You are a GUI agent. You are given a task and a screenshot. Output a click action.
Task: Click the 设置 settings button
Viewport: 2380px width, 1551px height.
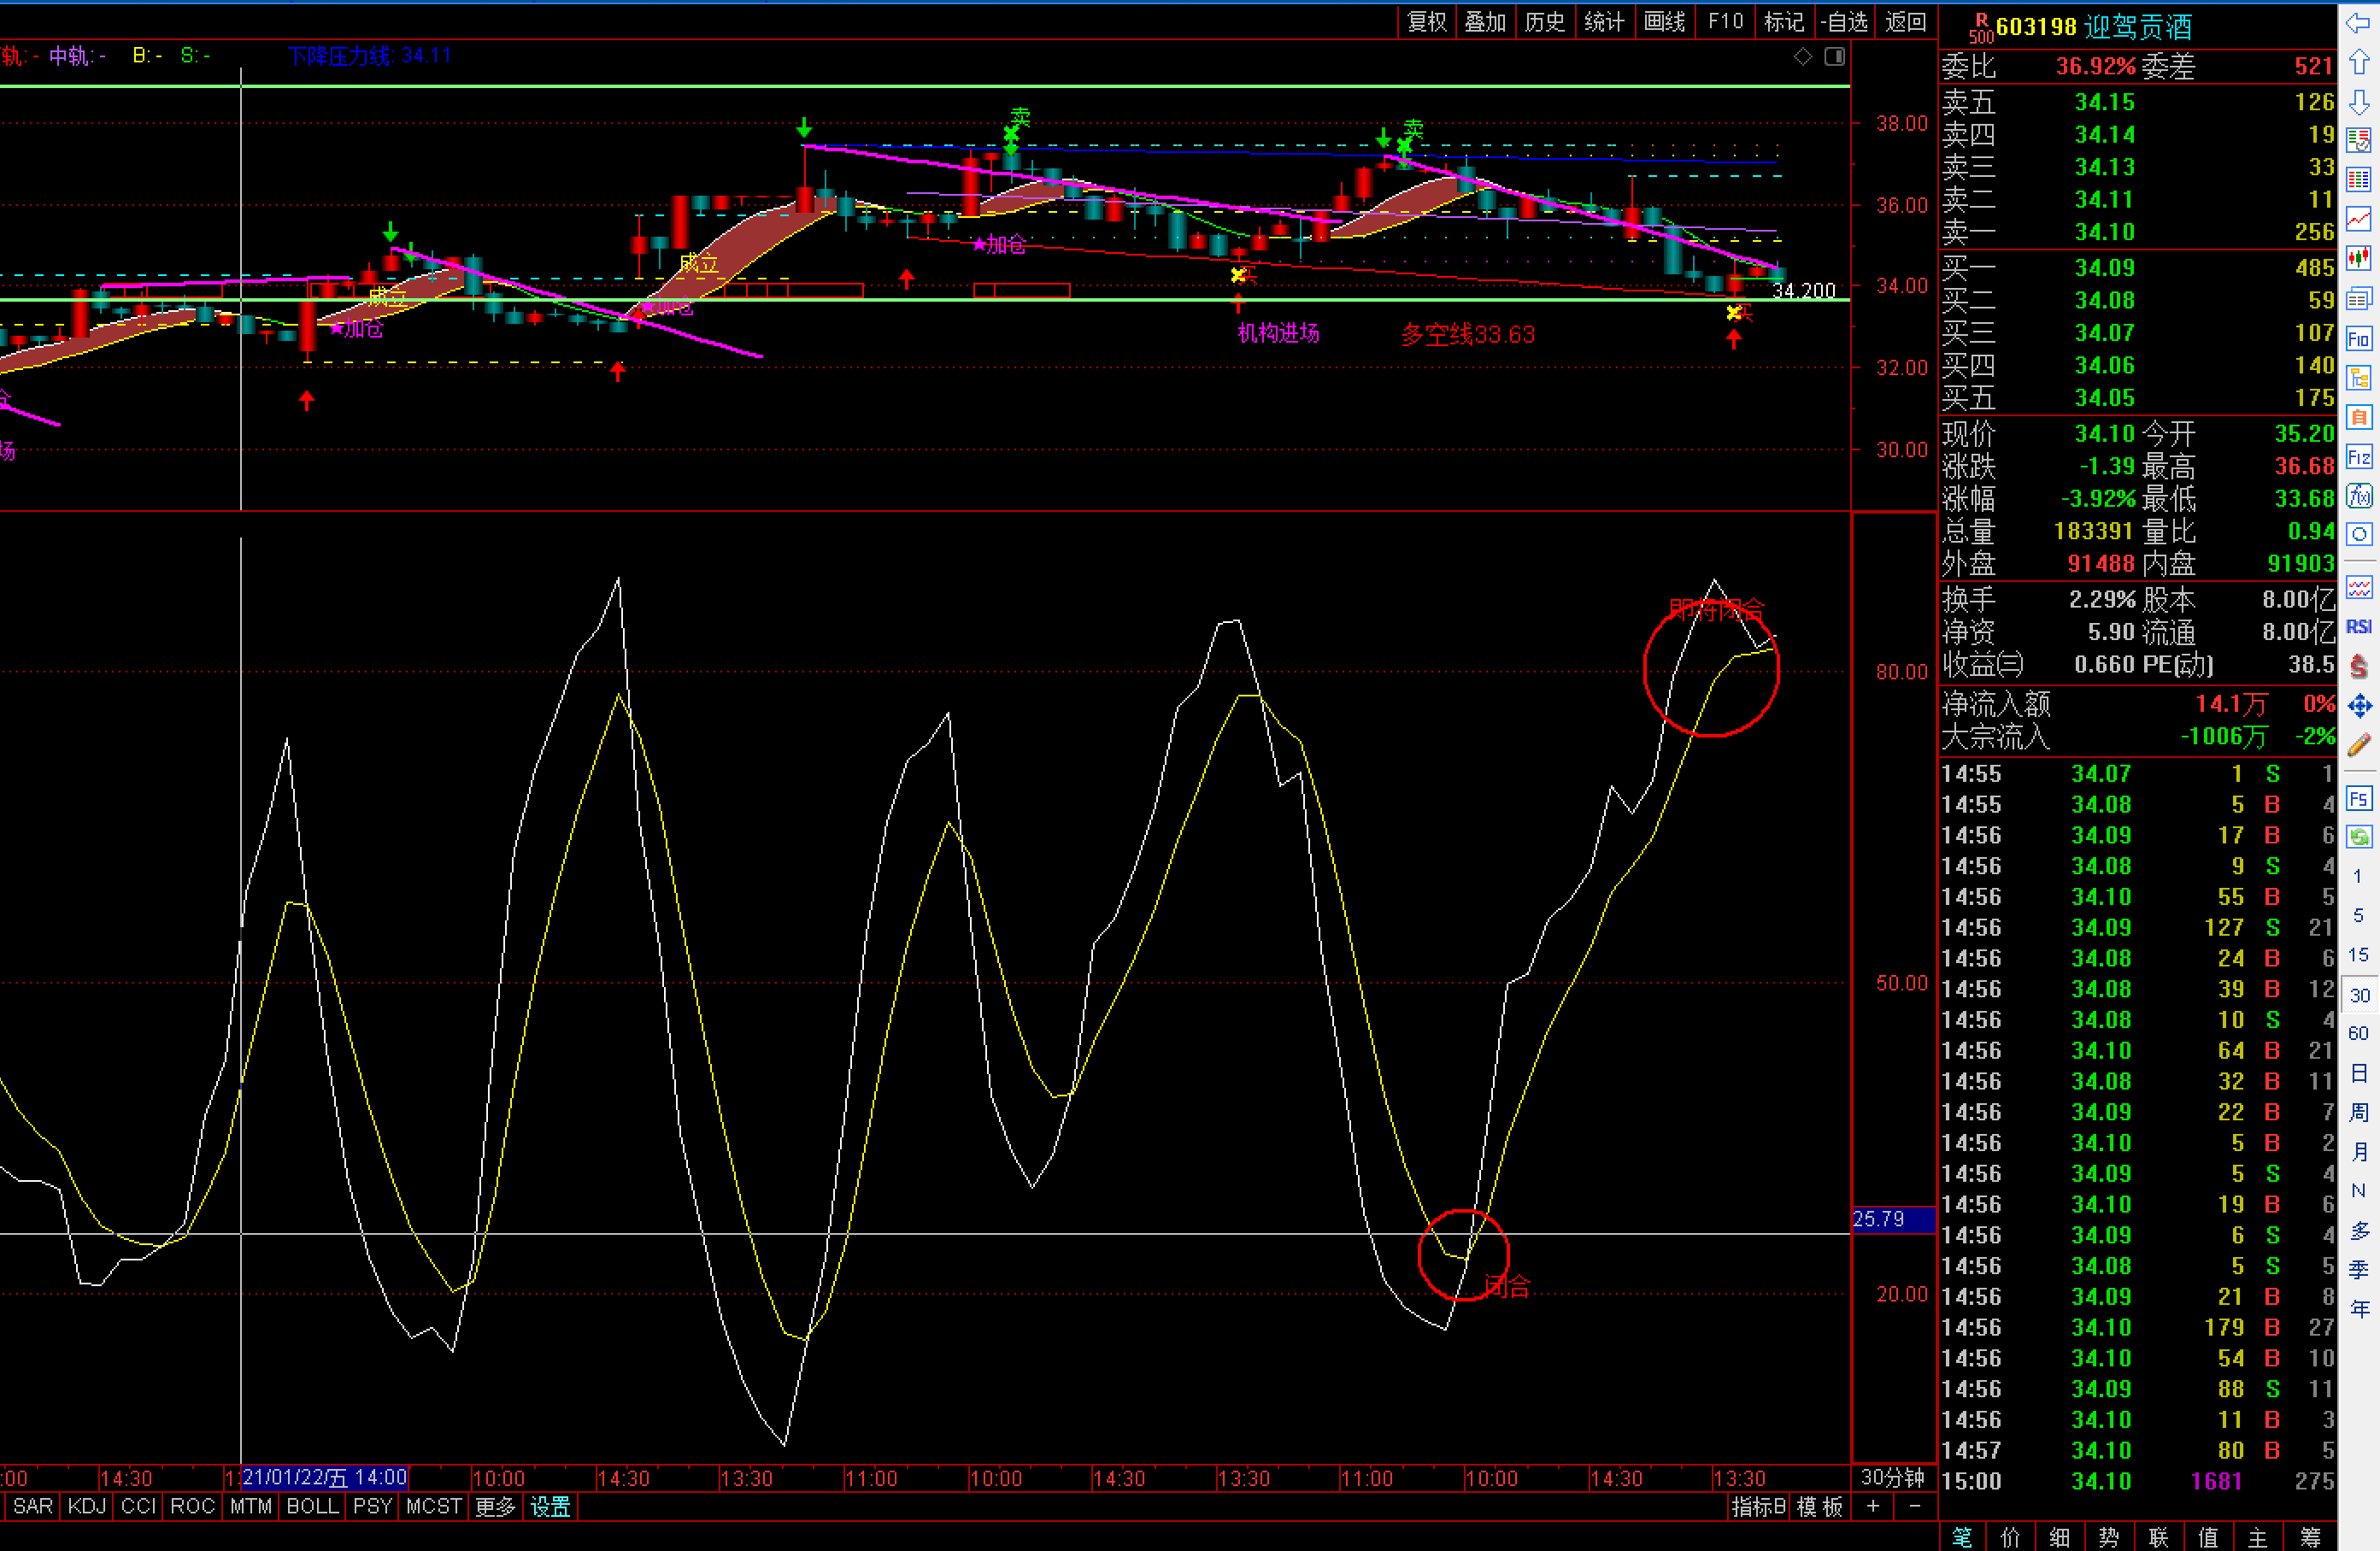(x=550, y=1506)
